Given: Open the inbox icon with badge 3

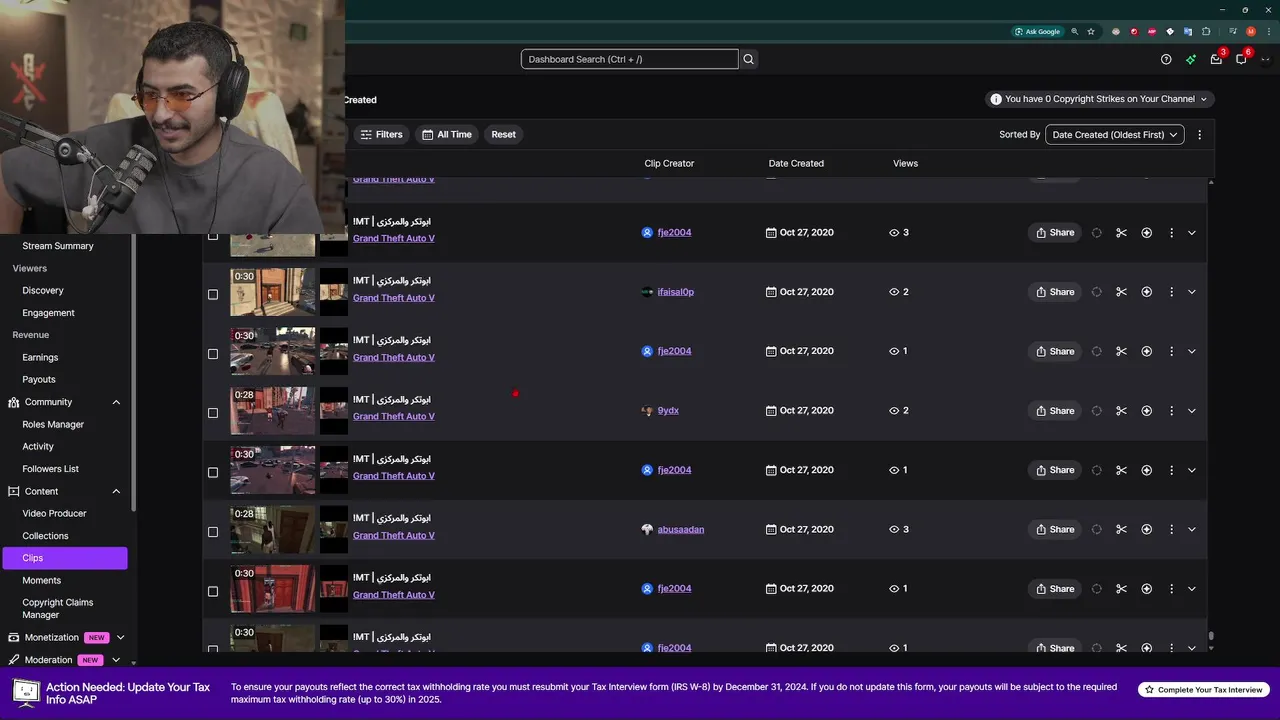Looking at the screenshot, I should 1216,59.
